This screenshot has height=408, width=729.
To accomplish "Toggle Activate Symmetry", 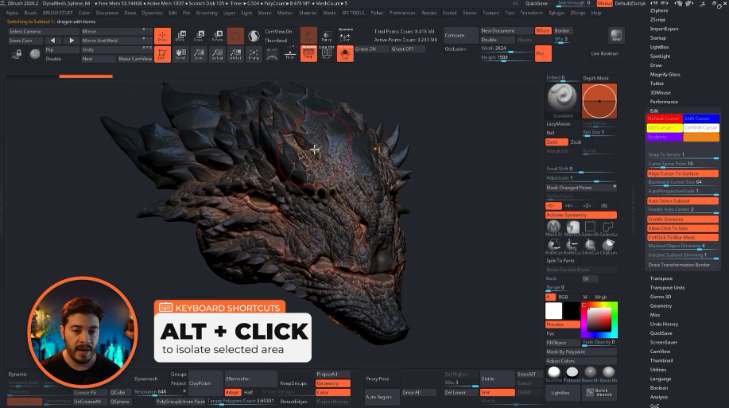I will (581, 215).
